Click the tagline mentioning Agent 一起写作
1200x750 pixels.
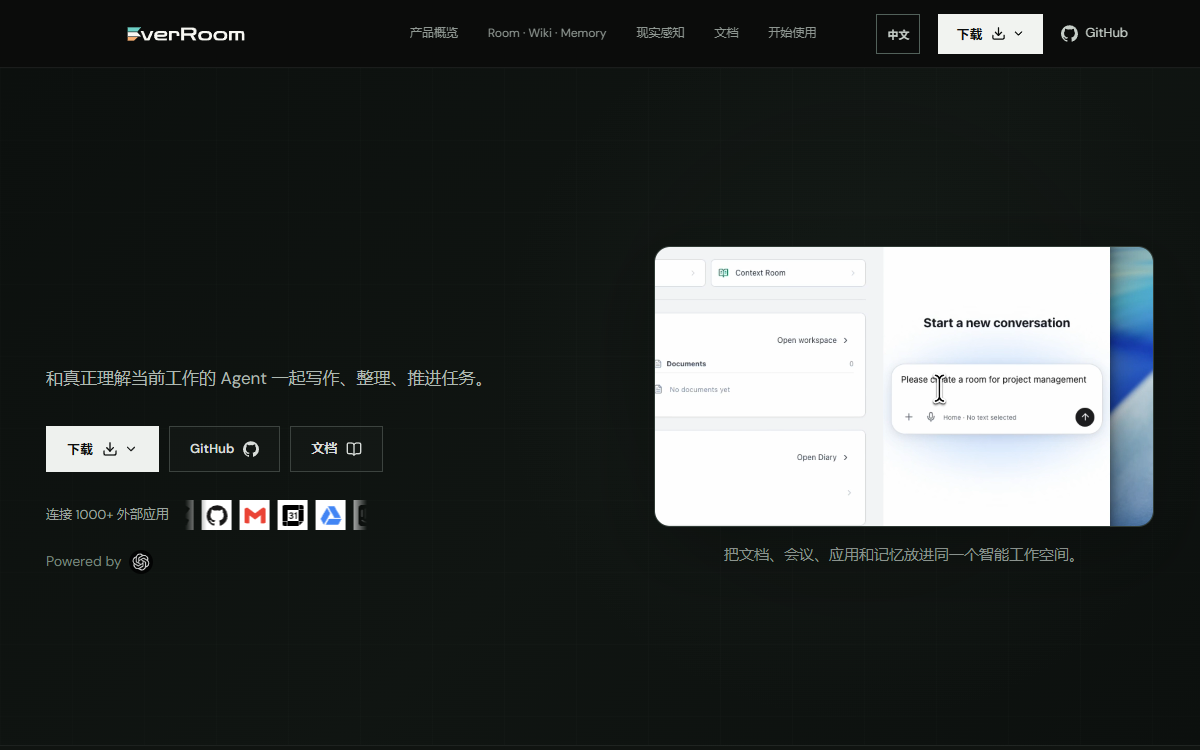(x=269, y=379)
